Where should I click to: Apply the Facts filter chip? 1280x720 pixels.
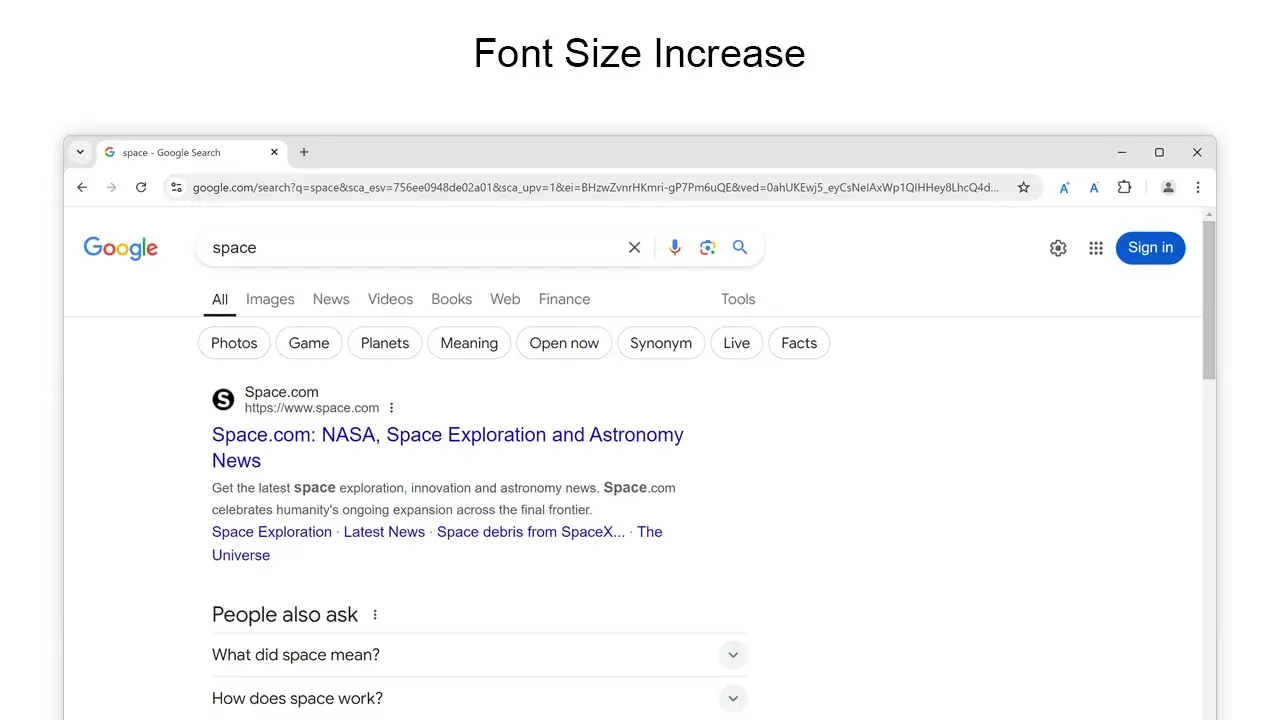coord(799,343)
